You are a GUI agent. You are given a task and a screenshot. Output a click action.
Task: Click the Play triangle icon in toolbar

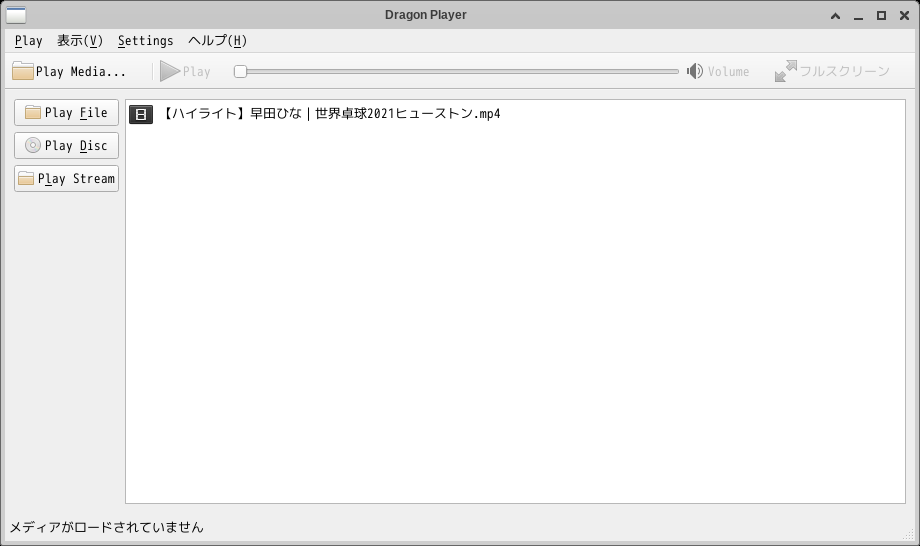(x=170, y=72)
